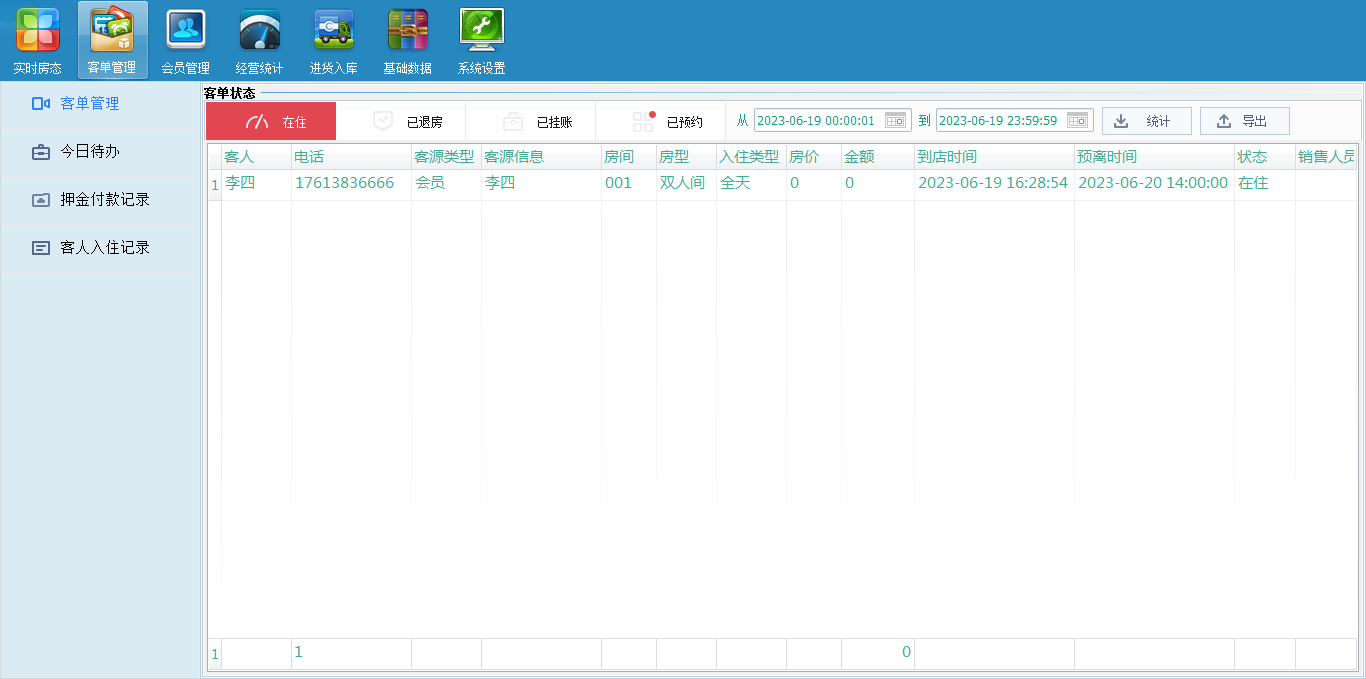Screen dimensions: 1366x679
Task: Open 系统设置 wrench monitor icon
Action: [x=481, y=31]
